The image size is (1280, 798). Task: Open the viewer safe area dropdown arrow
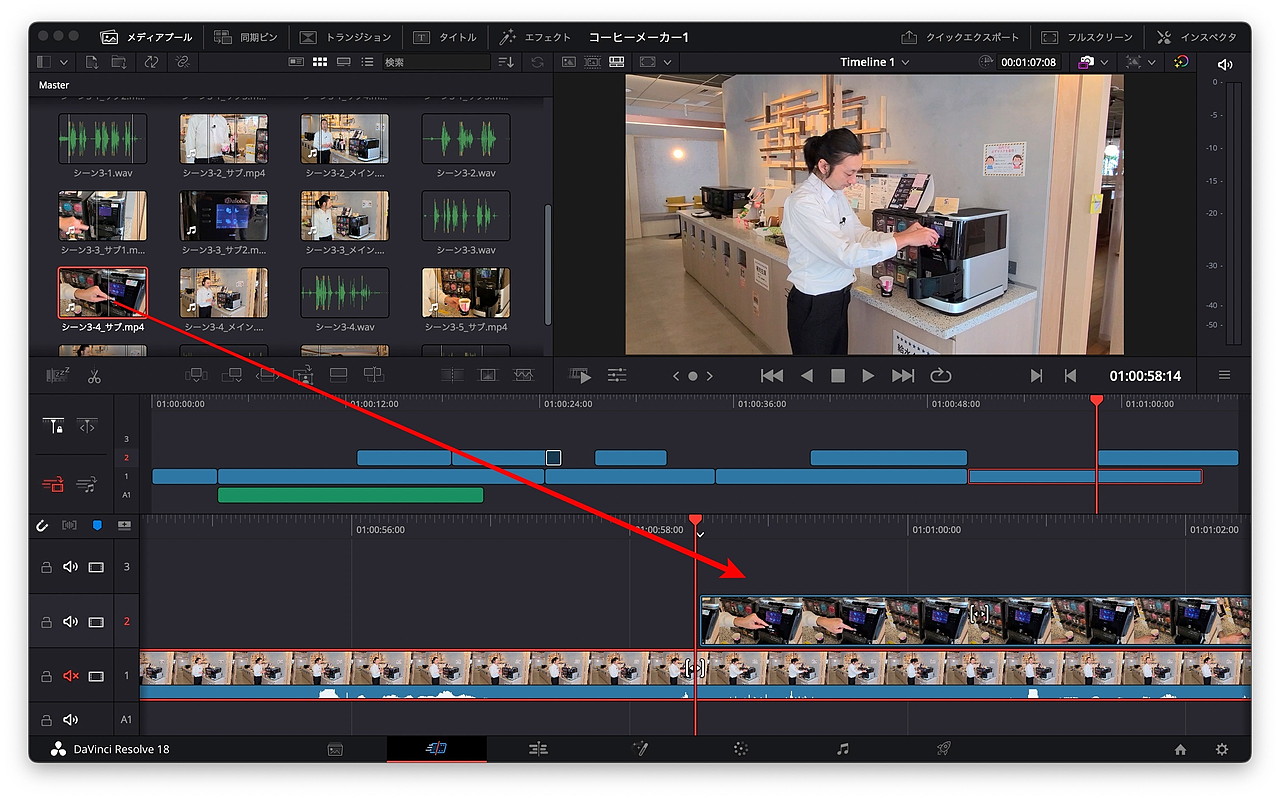(666, 62)
